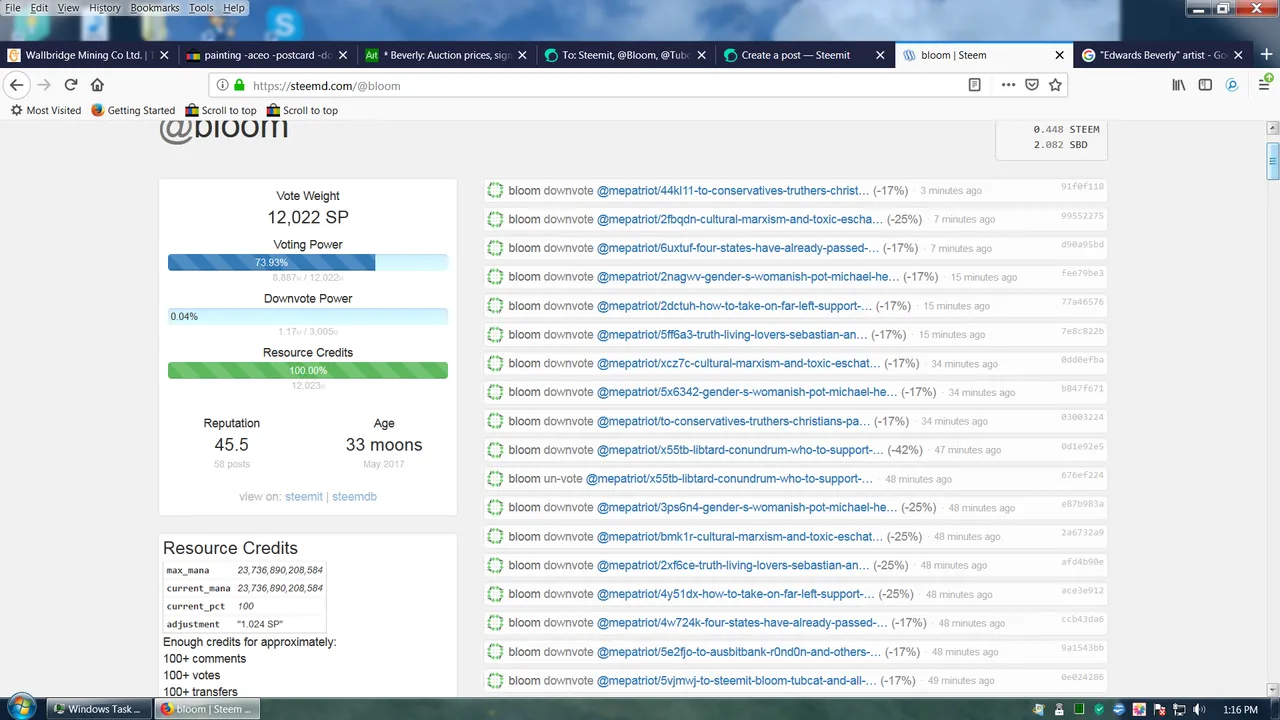This screenshot has height=720, width=1280.
Task: Click the Resource Credits 100.00% bar
Action: pos(308,370)
